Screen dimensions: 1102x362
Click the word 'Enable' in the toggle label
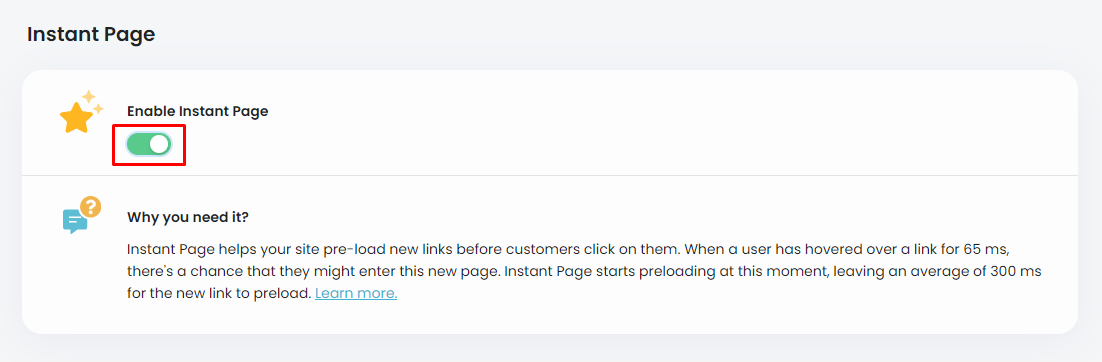point(150,111)
